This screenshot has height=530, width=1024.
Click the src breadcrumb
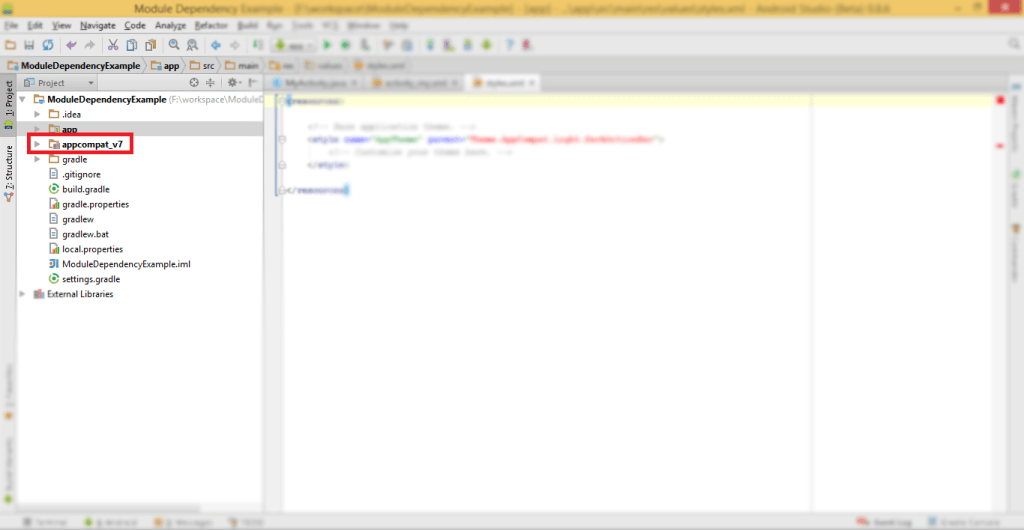coord(202,65)
